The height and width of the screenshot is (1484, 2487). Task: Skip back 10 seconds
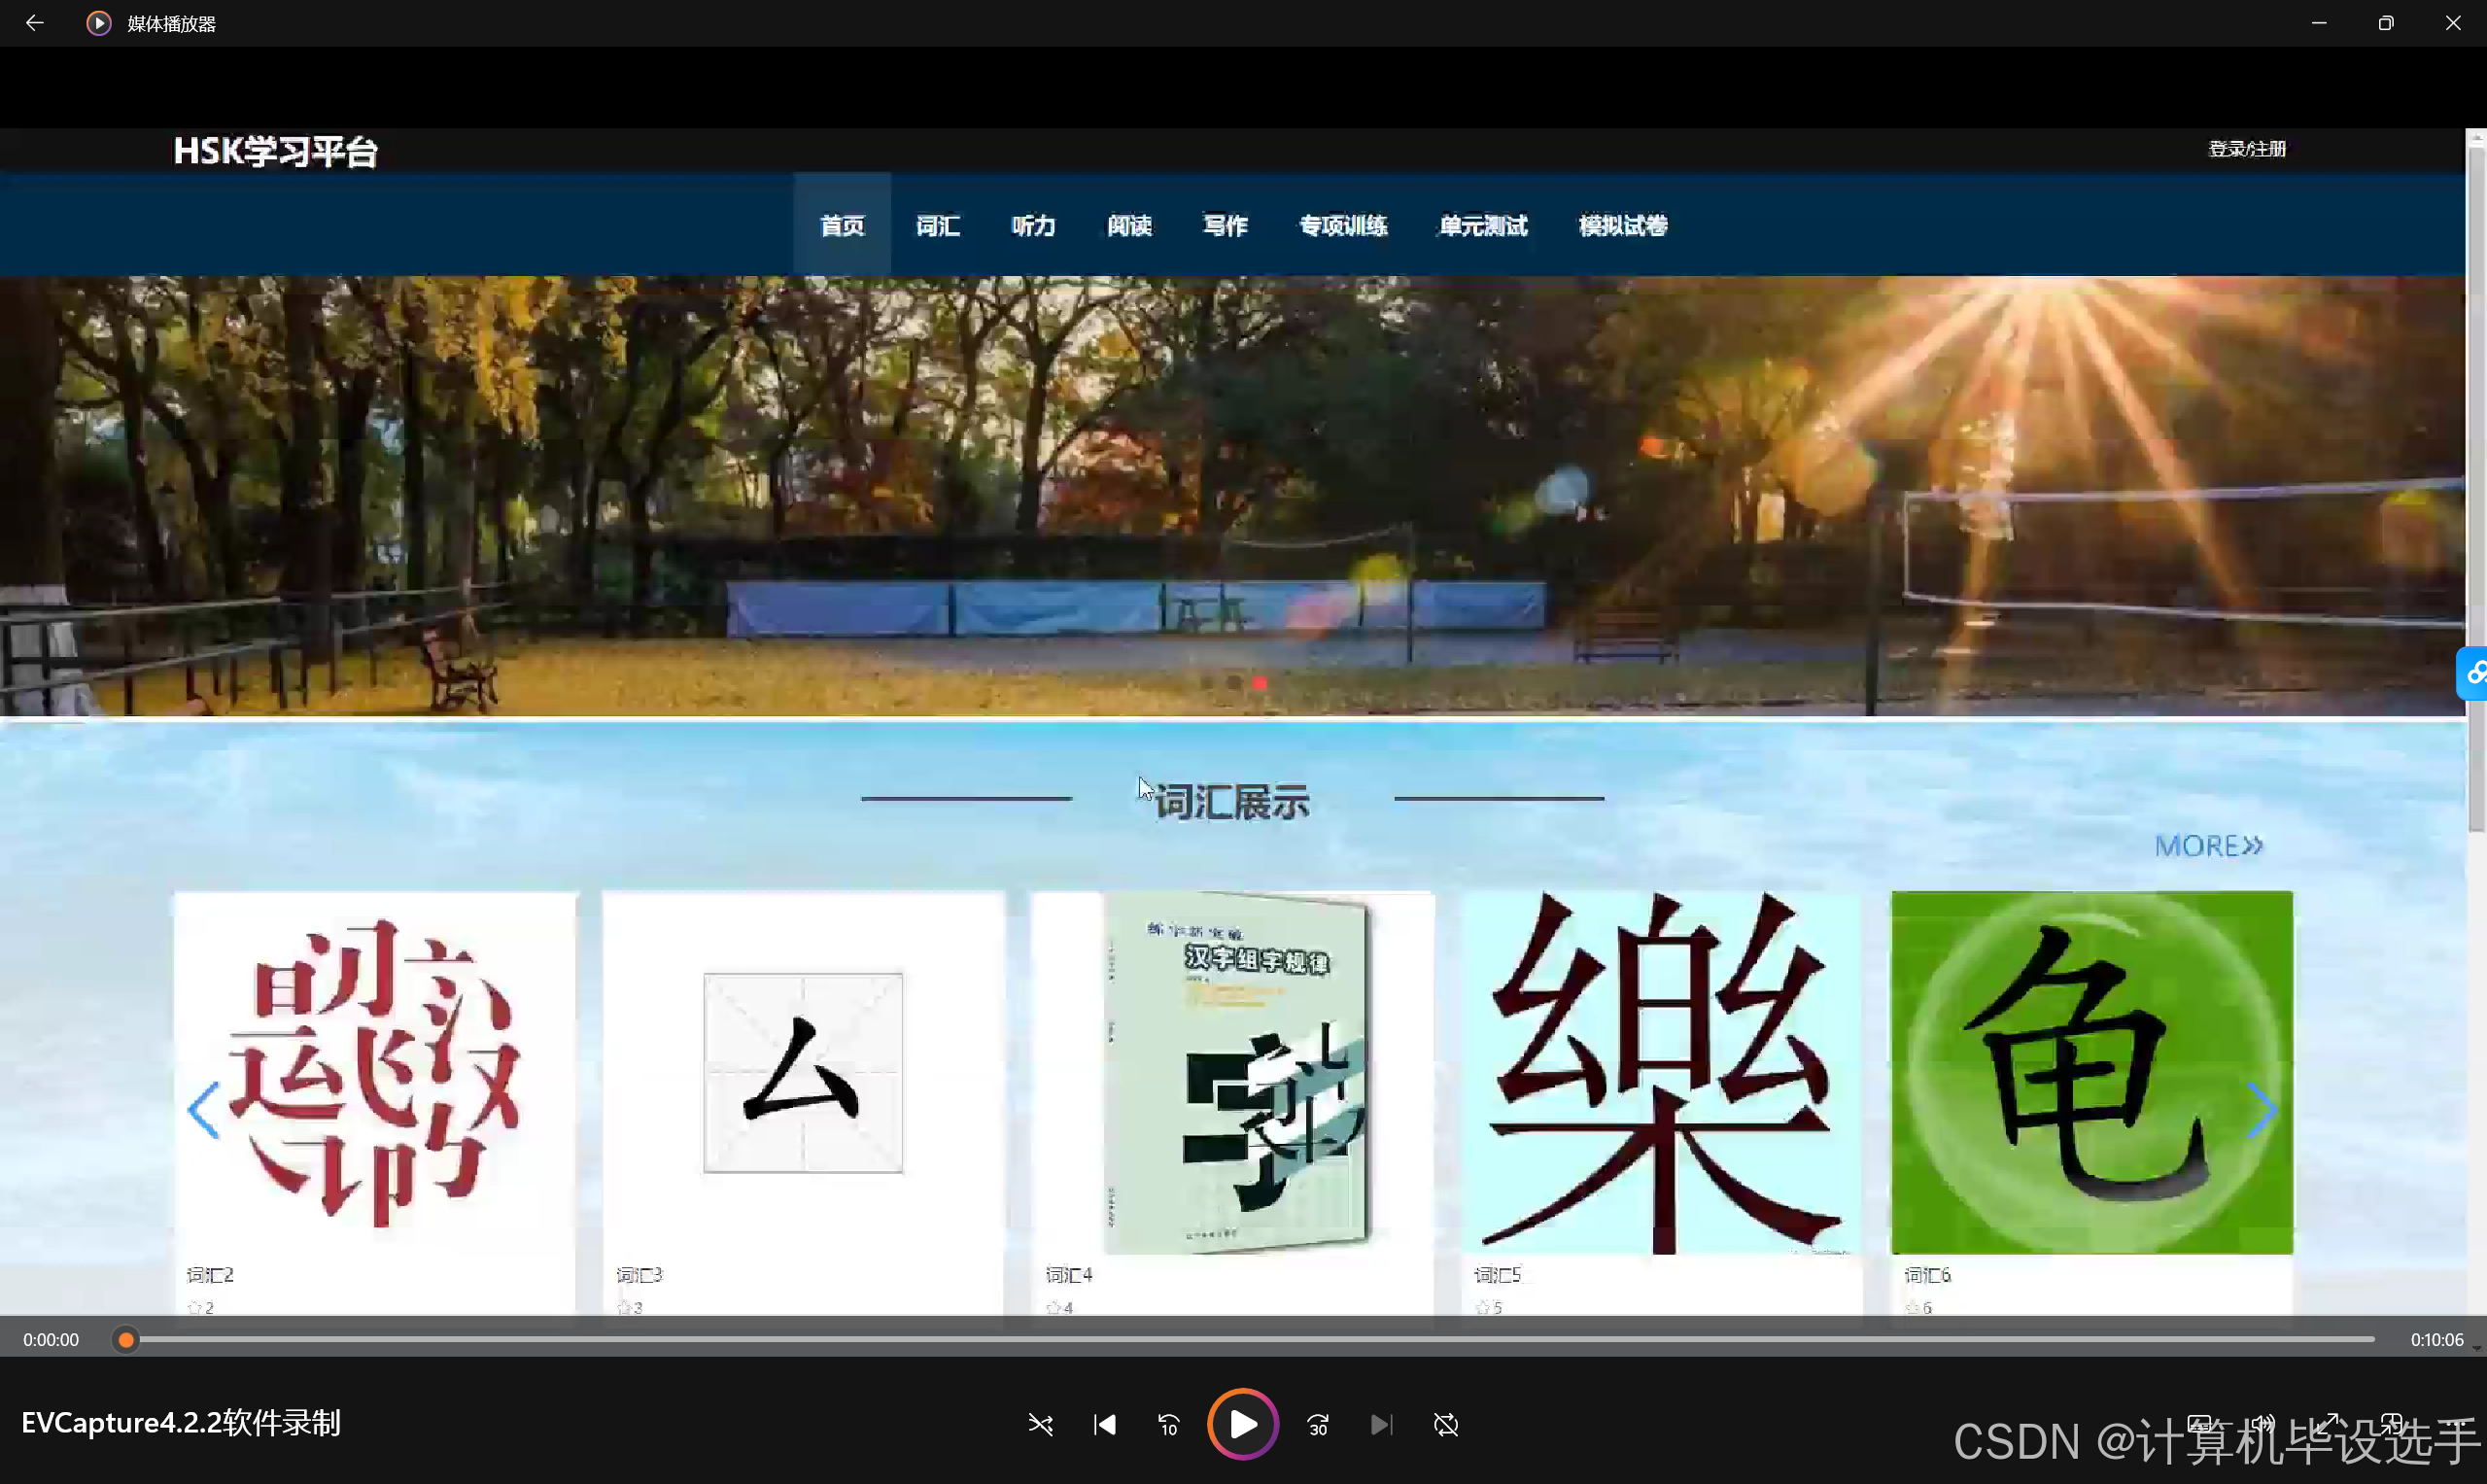click(1168, 1424)
